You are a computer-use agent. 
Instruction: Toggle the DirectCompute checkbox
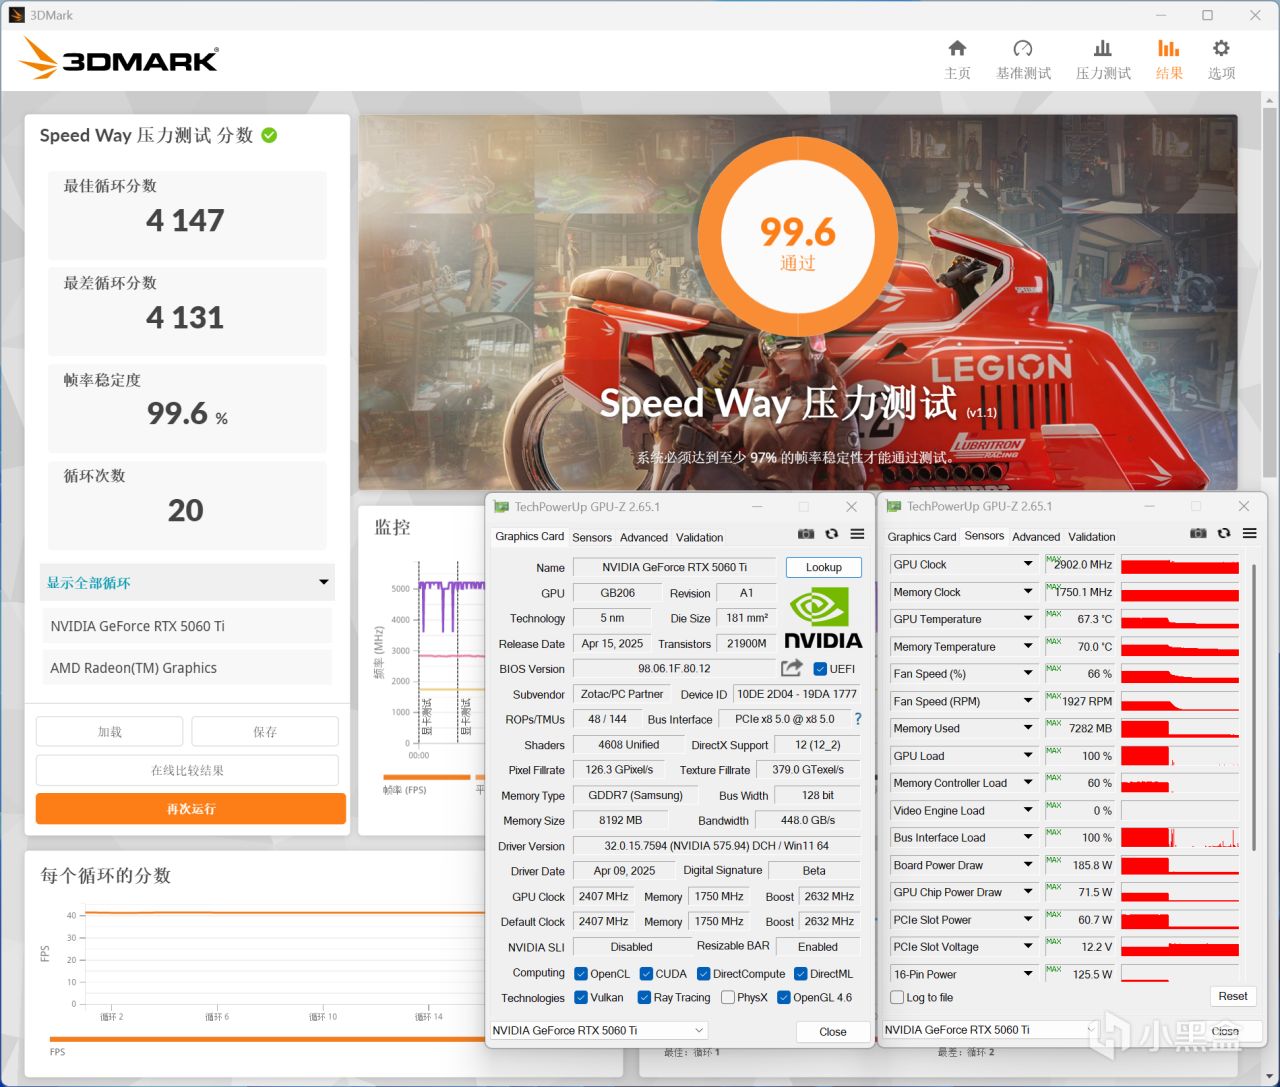pyautogui.click(x=704, y=974)
